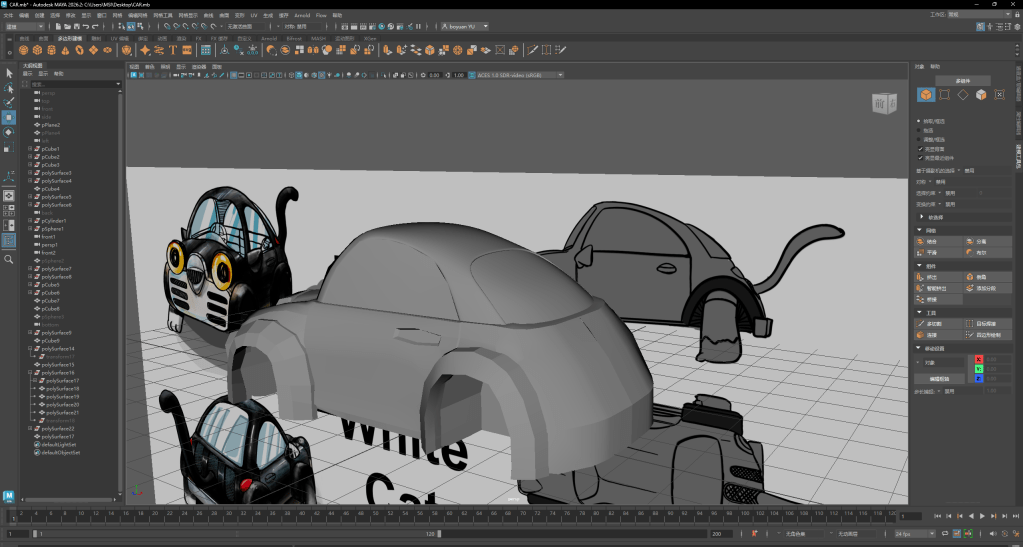Activate the Select tool arrow in toolbox
Viewport: 1023px width, 547px height.
pyautogui.click(x=9, y=73)
